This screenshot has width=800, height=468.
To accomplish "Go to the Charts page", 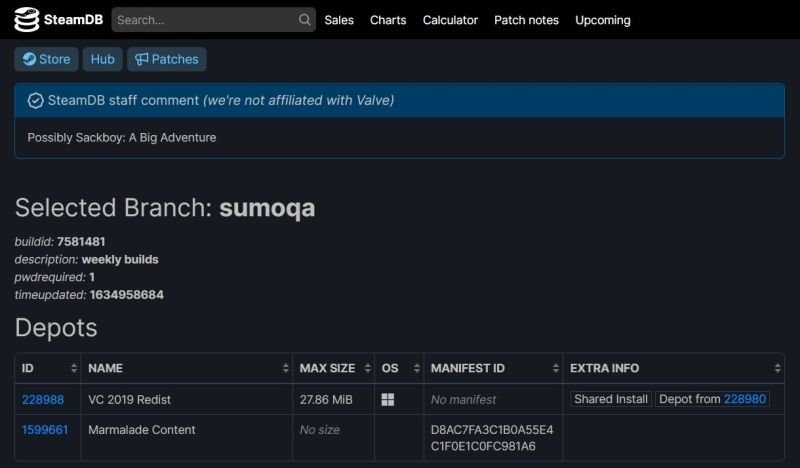I will pyautogui.click(x=388, y=20).
